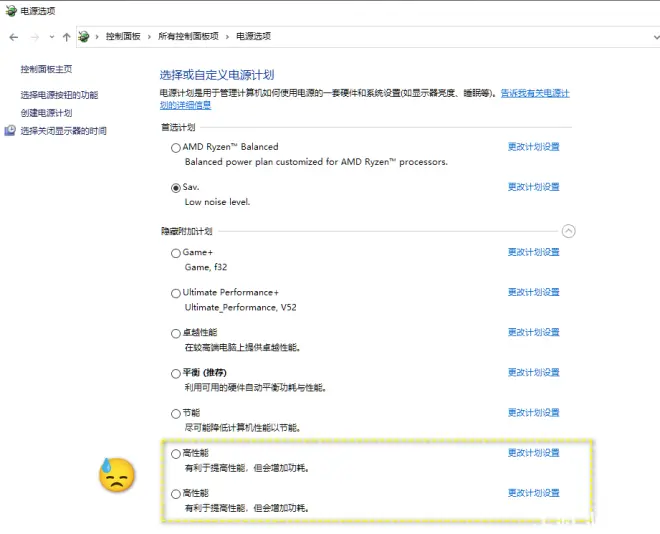660x534 pixels.
Task: Change plan settings for Game+
Action: (x=534, y=252)
